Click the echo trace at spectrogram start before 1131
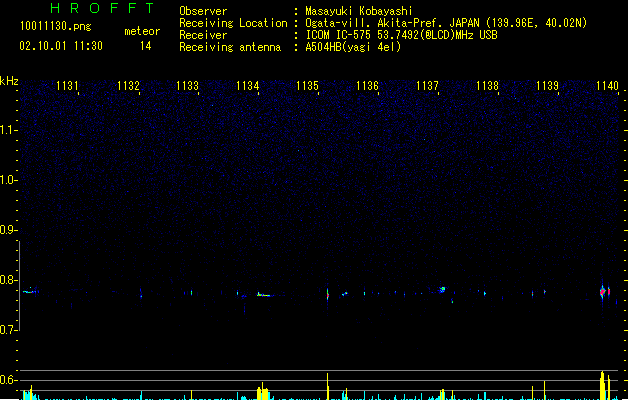Screen dimensions: 629x400 [x=30, y=291]
